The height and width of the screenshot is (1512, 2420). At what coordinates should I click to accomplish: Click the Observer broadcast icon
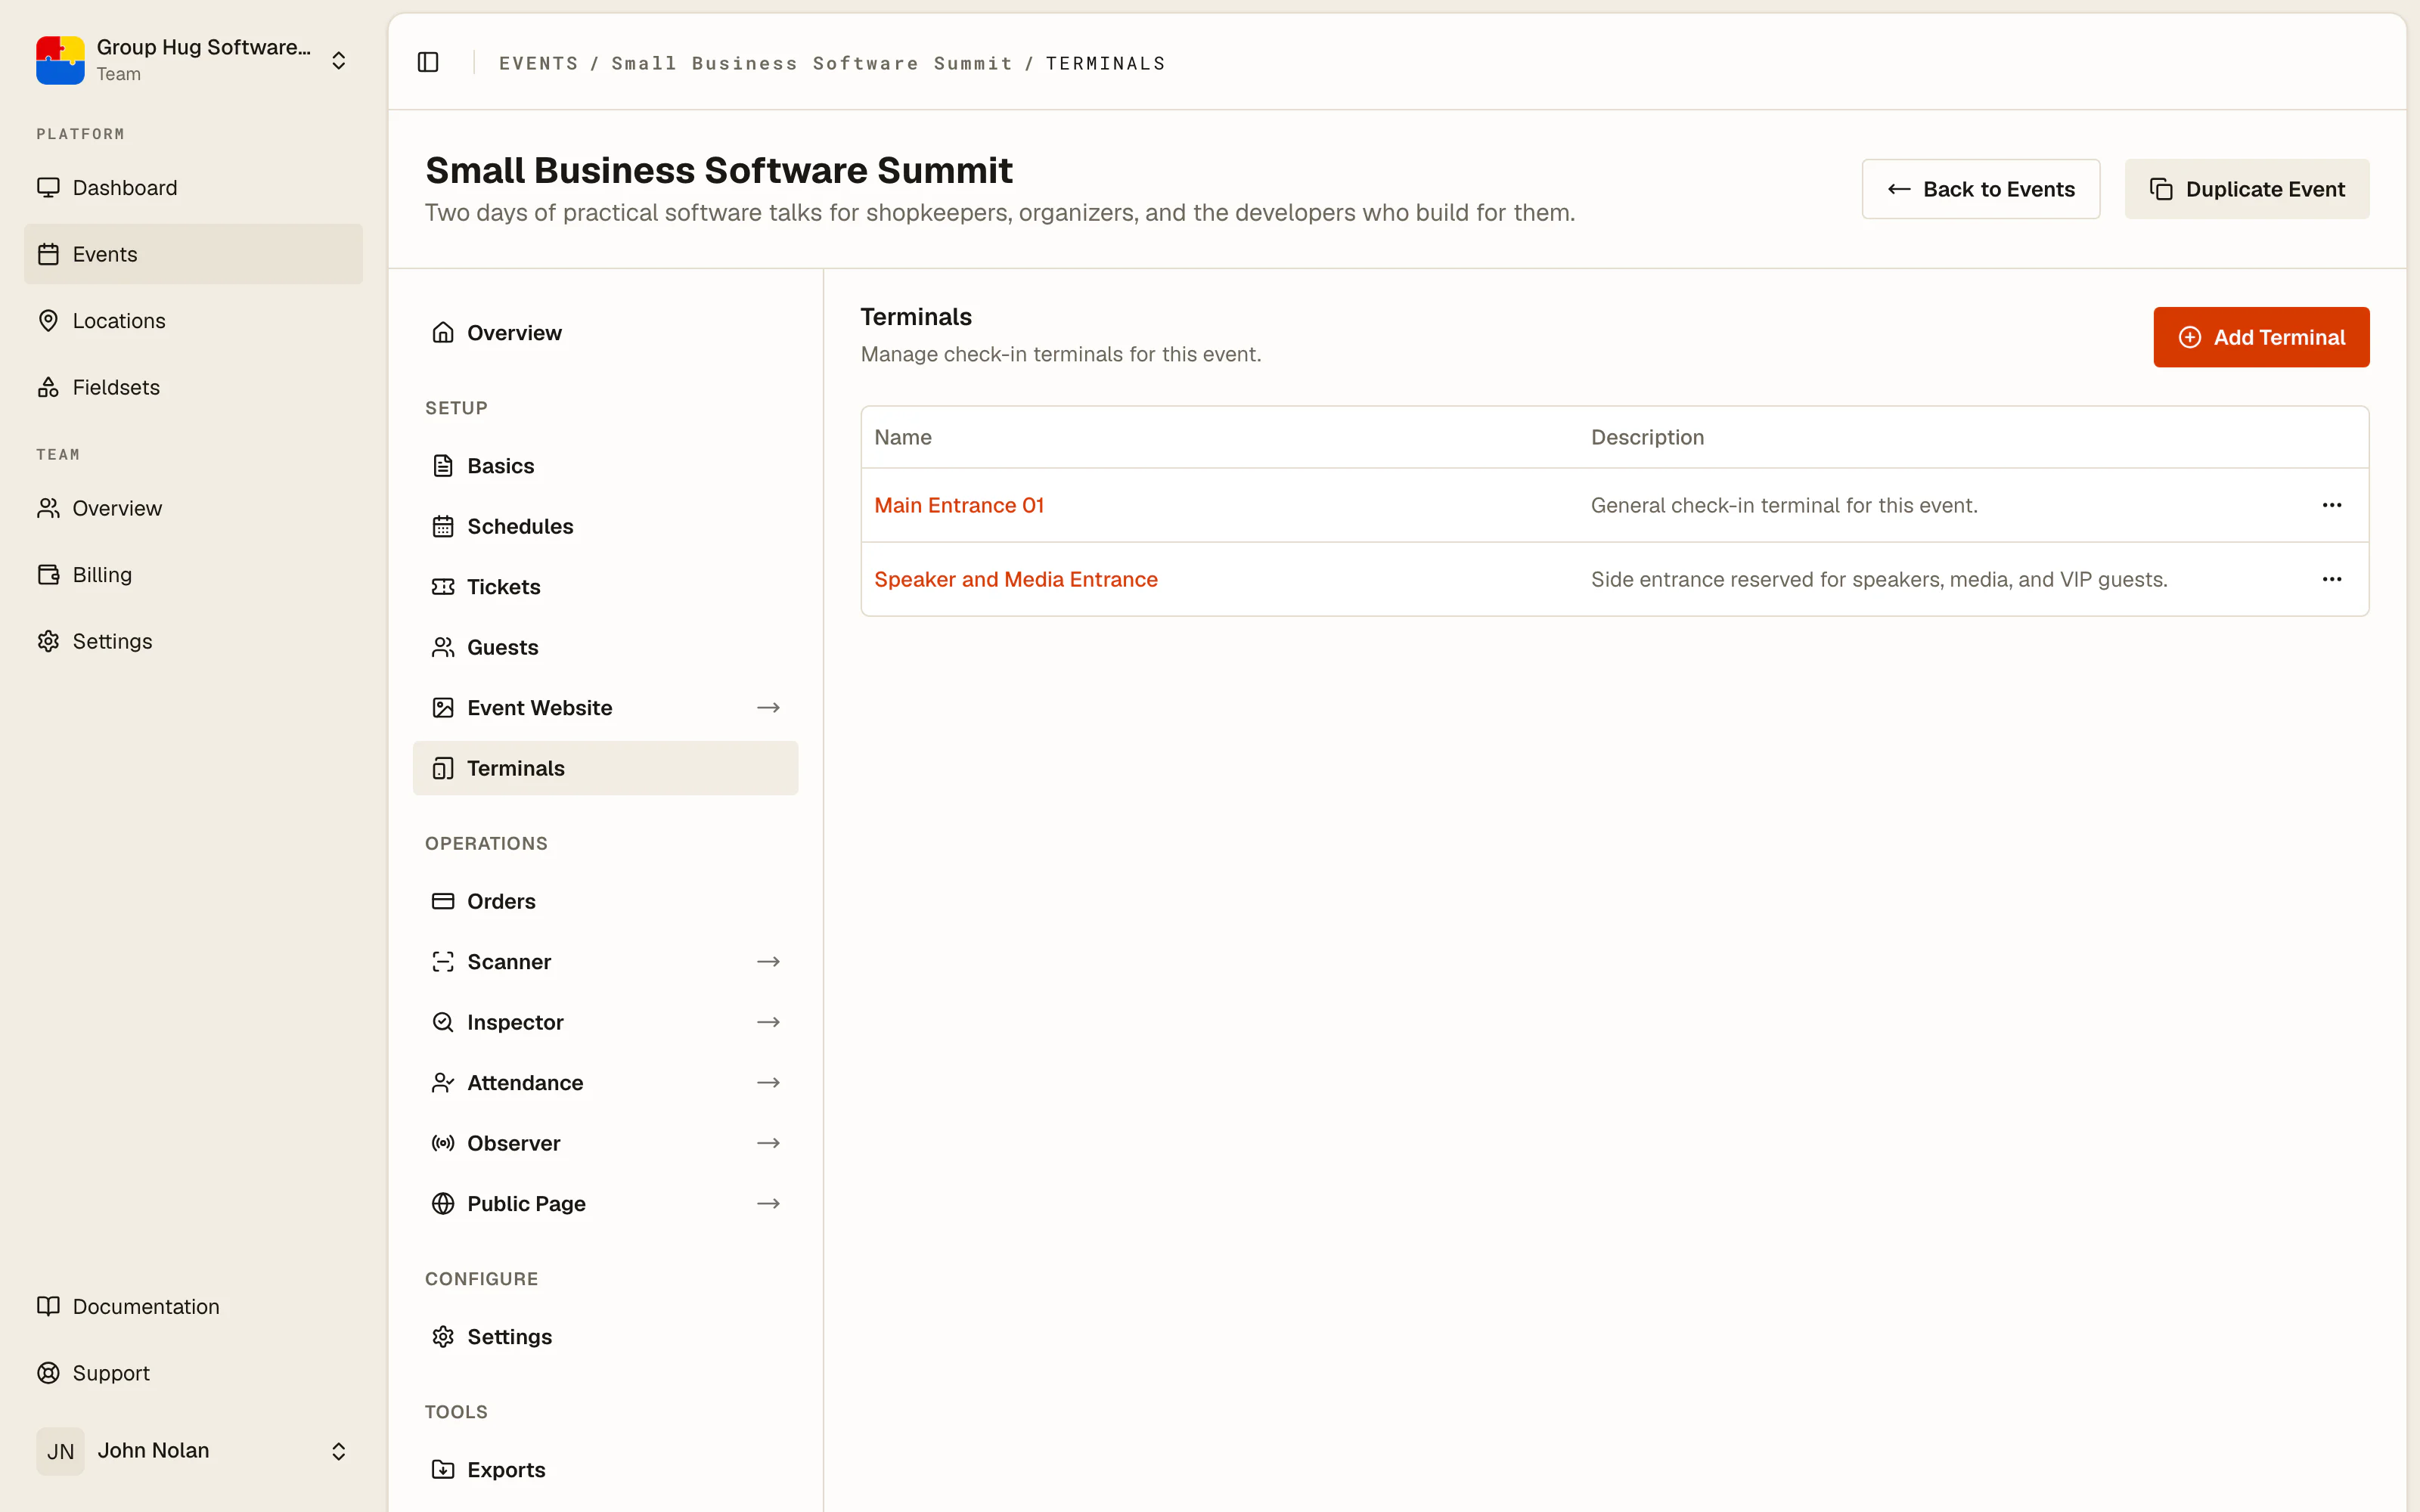coord(443,1143)
